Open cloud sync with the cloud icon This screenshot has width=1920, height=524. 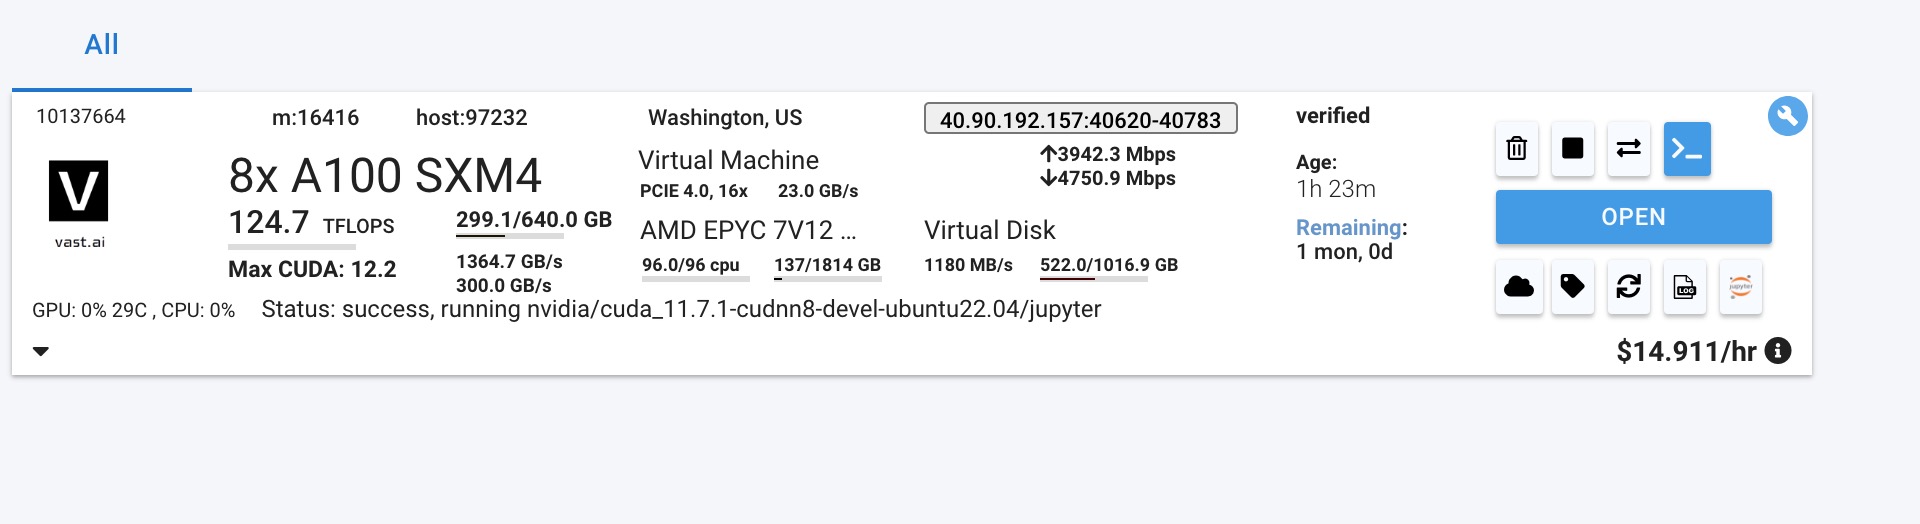1519,288
